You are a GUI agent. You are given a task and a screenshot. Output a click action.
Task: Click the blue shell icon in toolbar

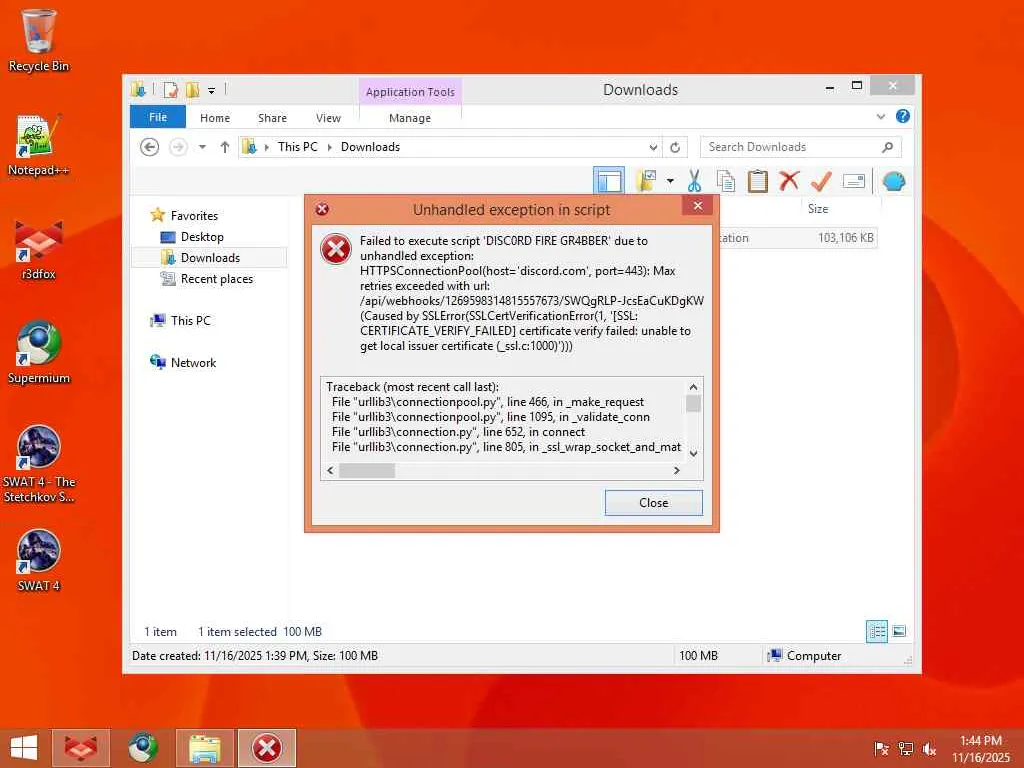point(893,181)
